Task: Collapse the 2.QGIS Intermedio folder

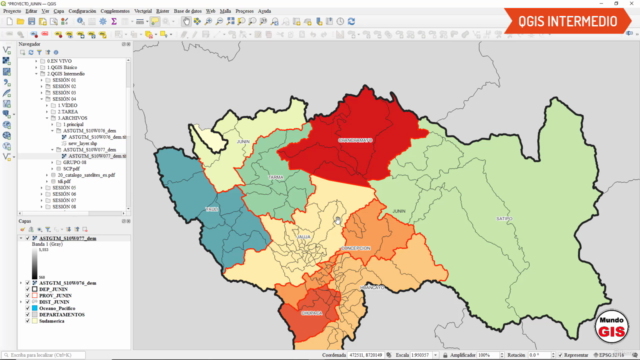Action: point(36,74)
